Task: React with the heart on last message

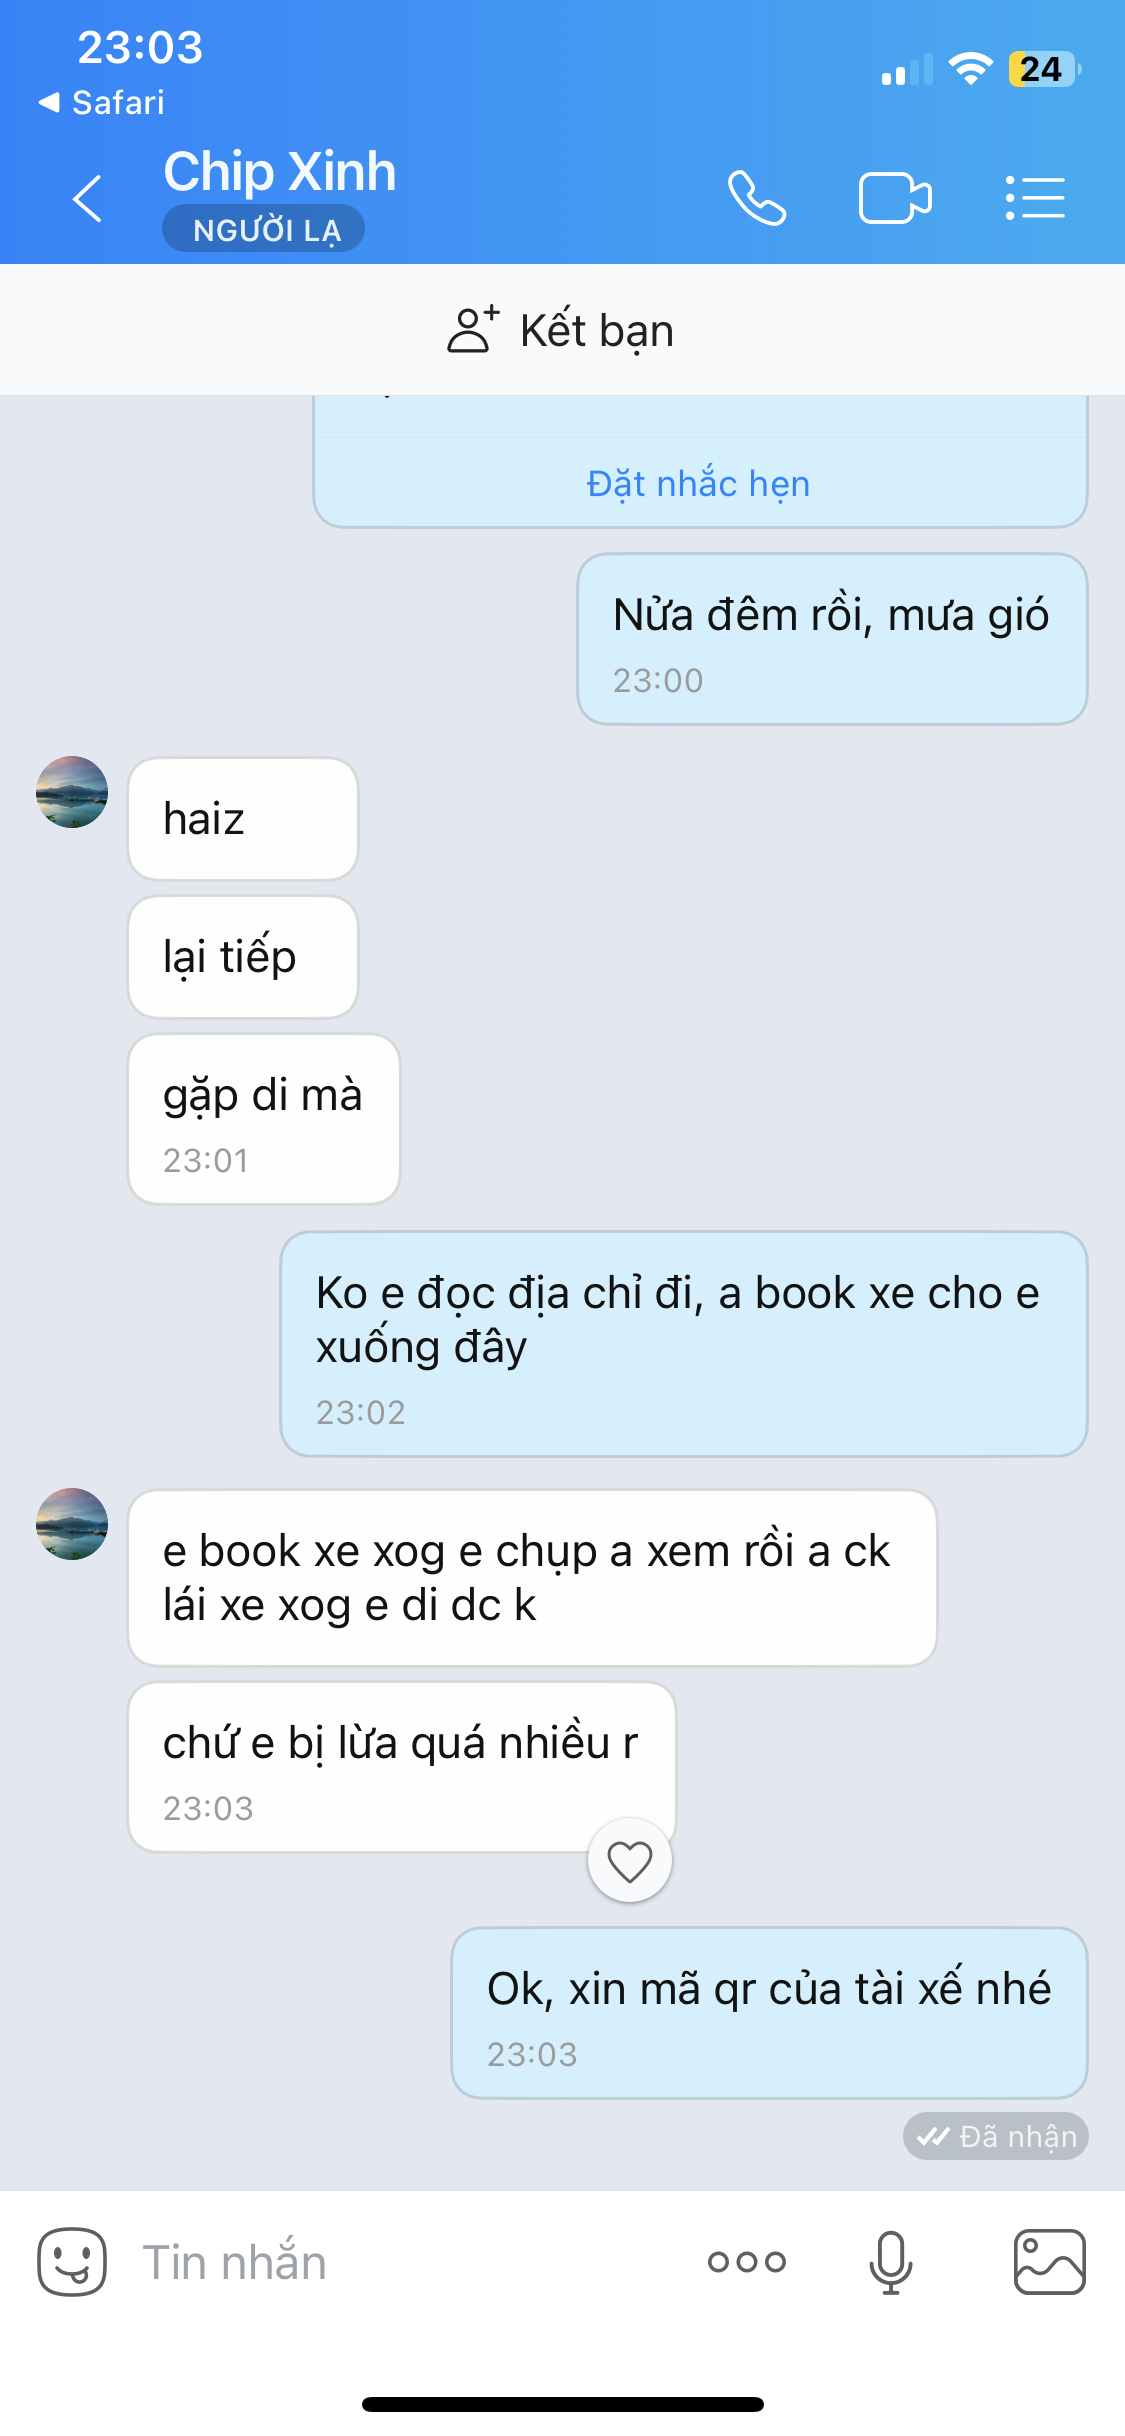Action: pos(630,1861)
